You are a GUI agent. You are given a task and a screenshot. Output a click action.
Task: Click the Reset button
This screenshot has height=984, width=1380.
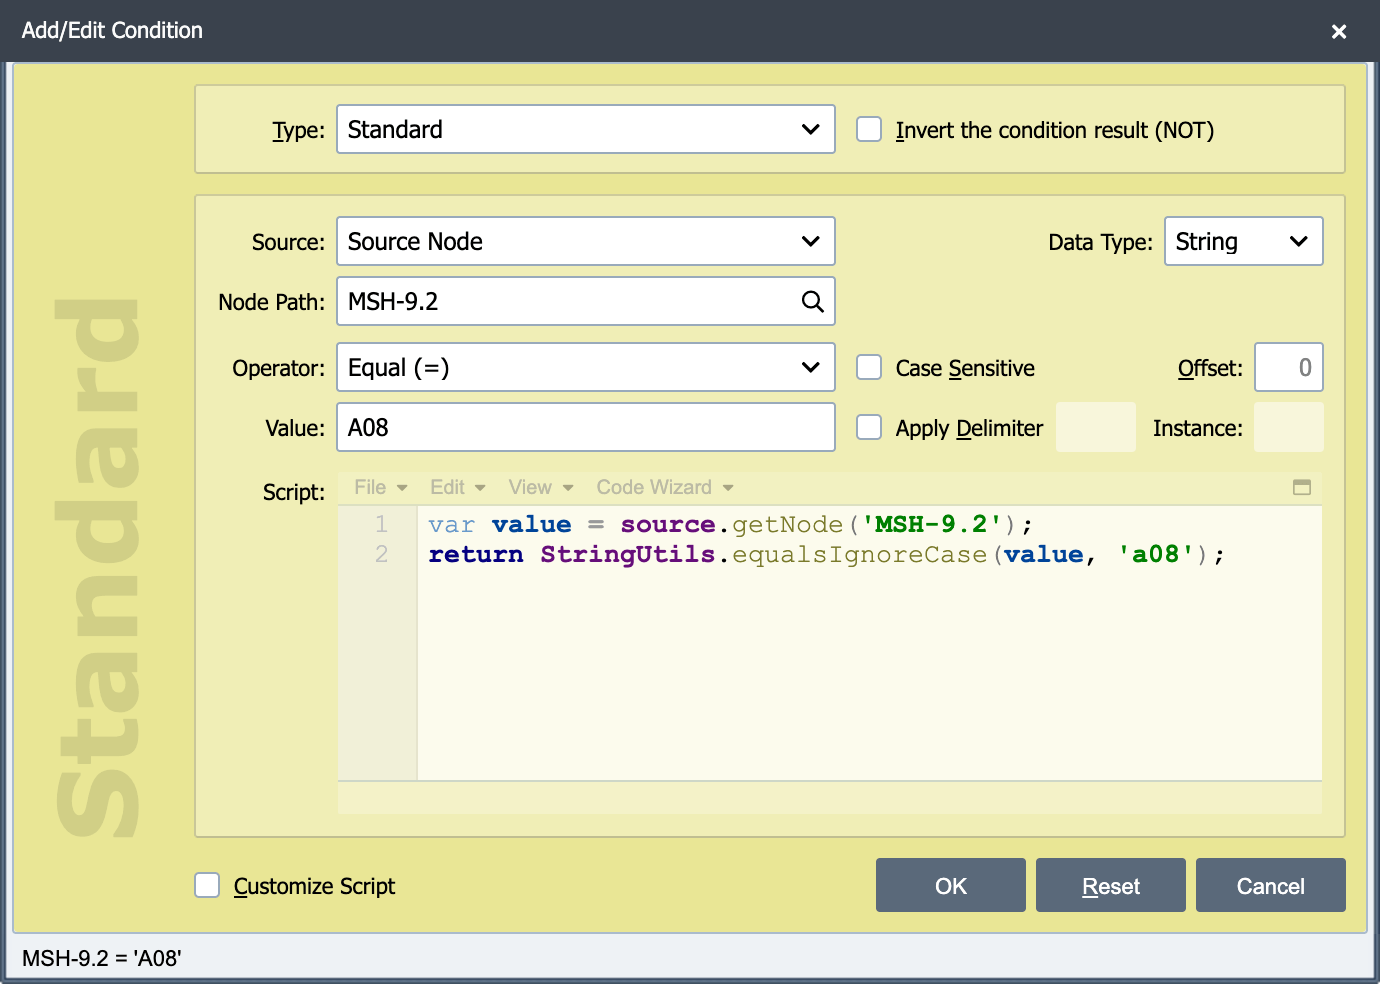[1111, 885]
